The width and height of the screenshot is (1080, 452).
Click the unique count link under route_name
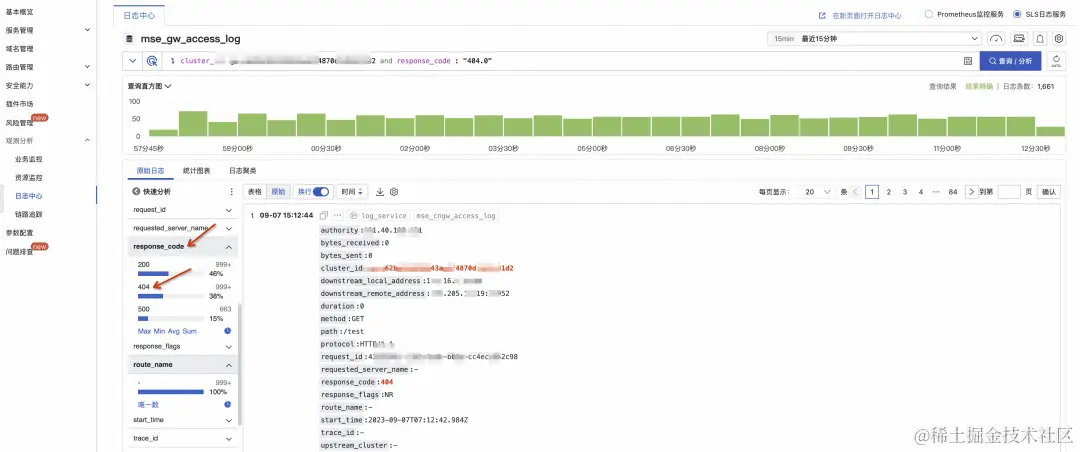click(148, 404)
